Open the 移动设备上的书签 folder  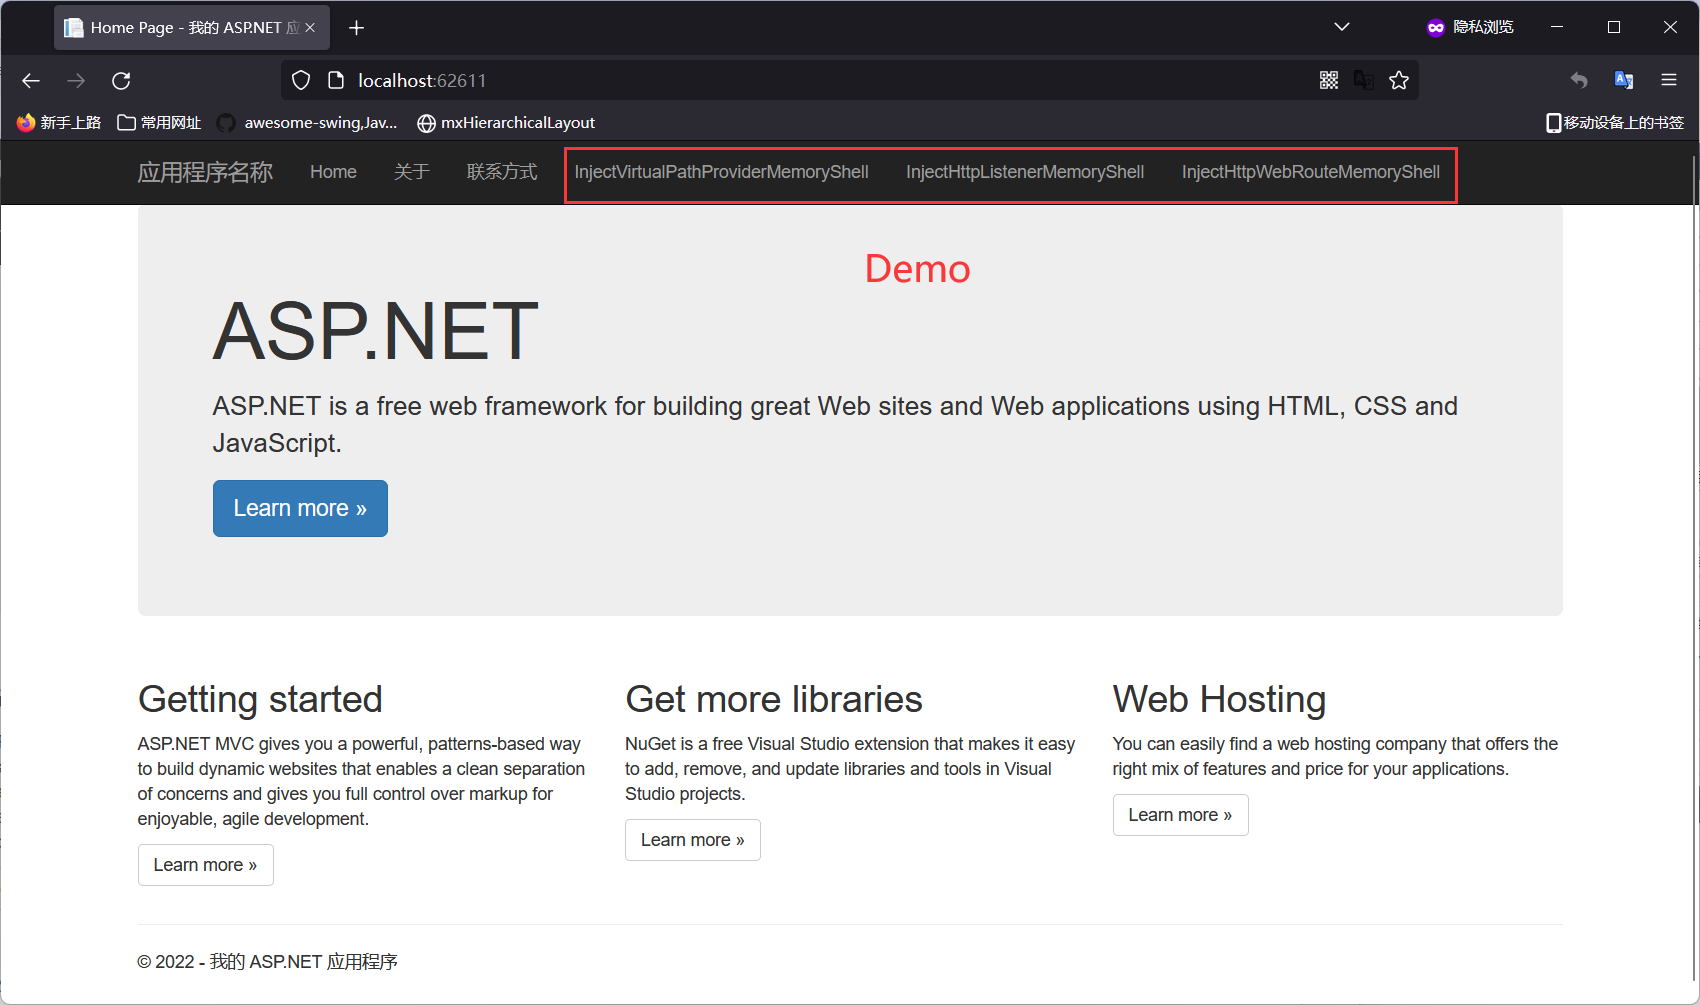click(x=1615, y=123)
